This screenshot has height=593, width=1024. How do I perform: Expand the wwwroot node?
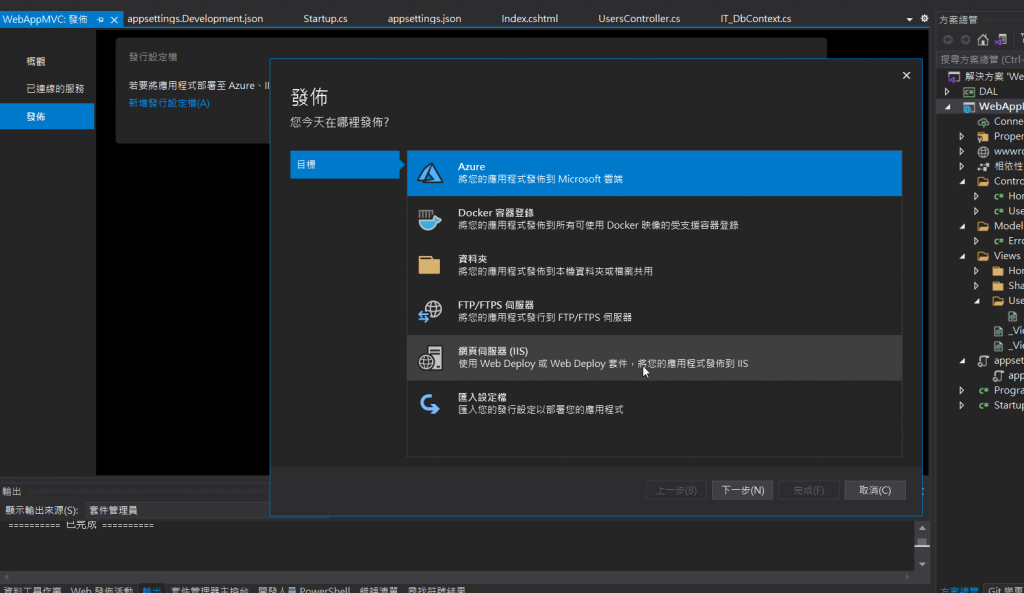pyautogui.click(x=961, y=152)
